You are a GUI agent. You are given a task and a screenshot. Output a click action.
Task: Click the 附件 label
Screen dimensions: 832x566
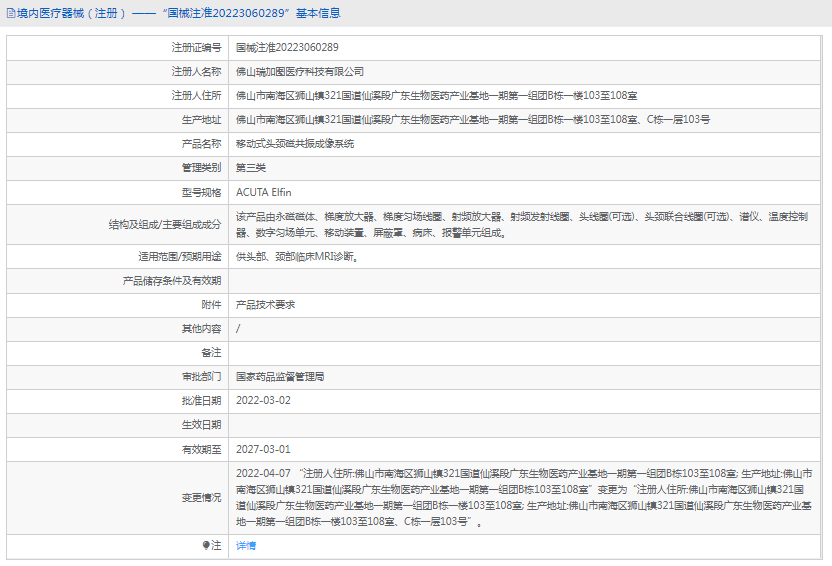[x=211, y=304]
